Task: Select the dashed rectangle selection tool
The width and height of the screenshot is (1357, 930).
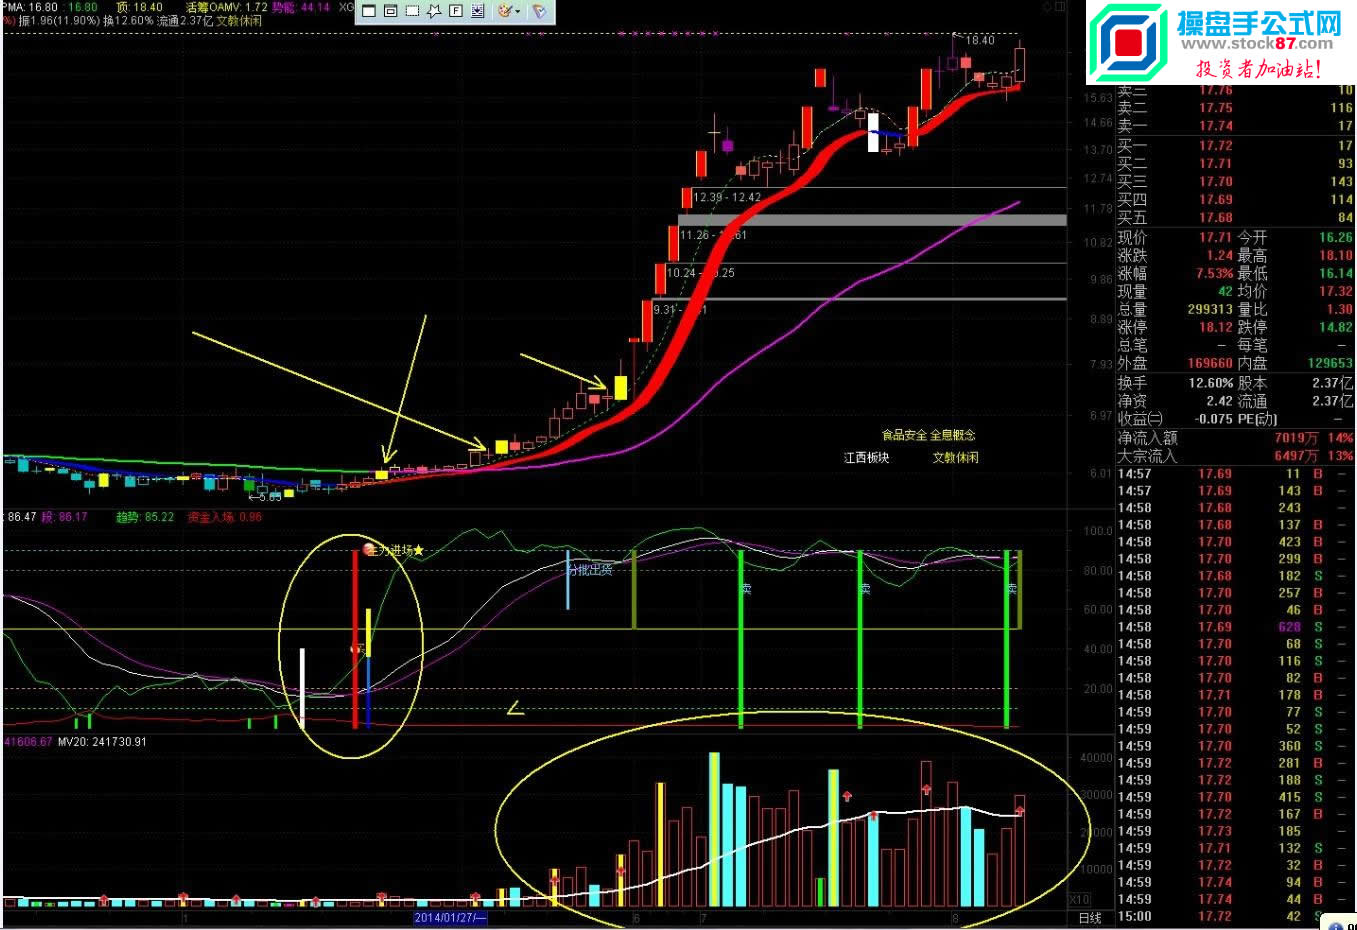Action: (412, 11)
